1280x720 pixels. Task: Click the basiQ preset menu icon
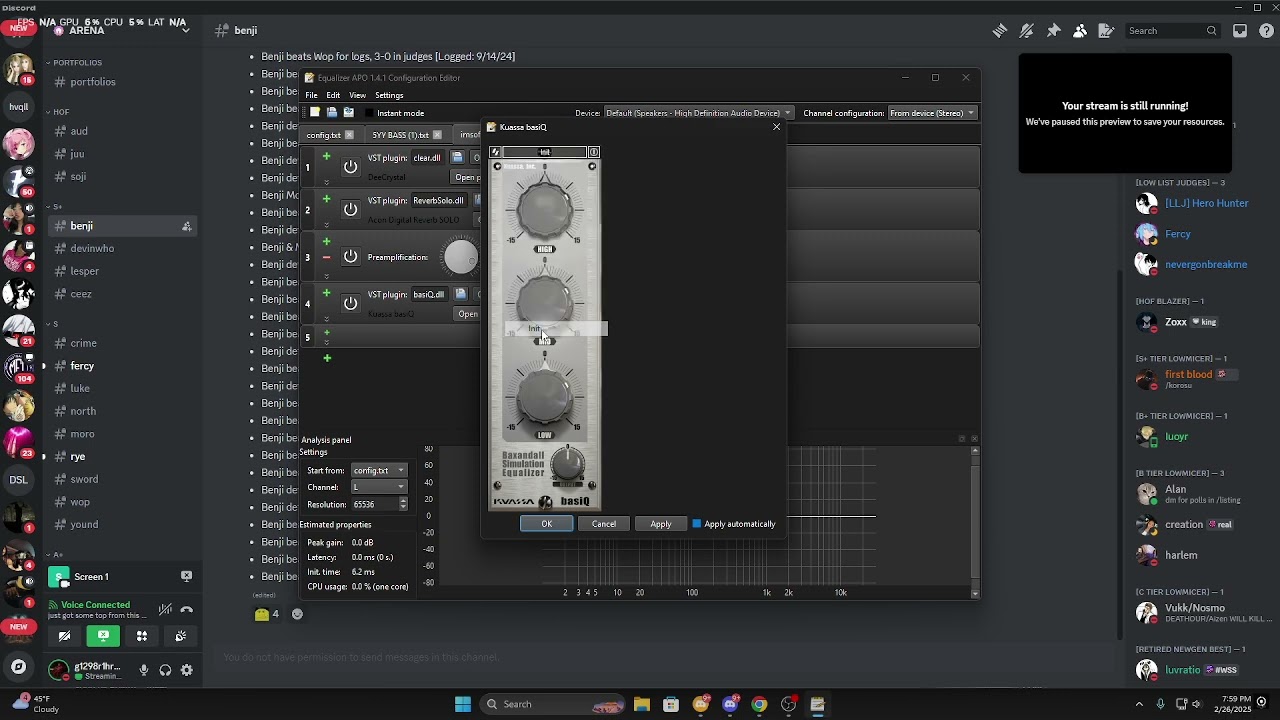point(495,152)
